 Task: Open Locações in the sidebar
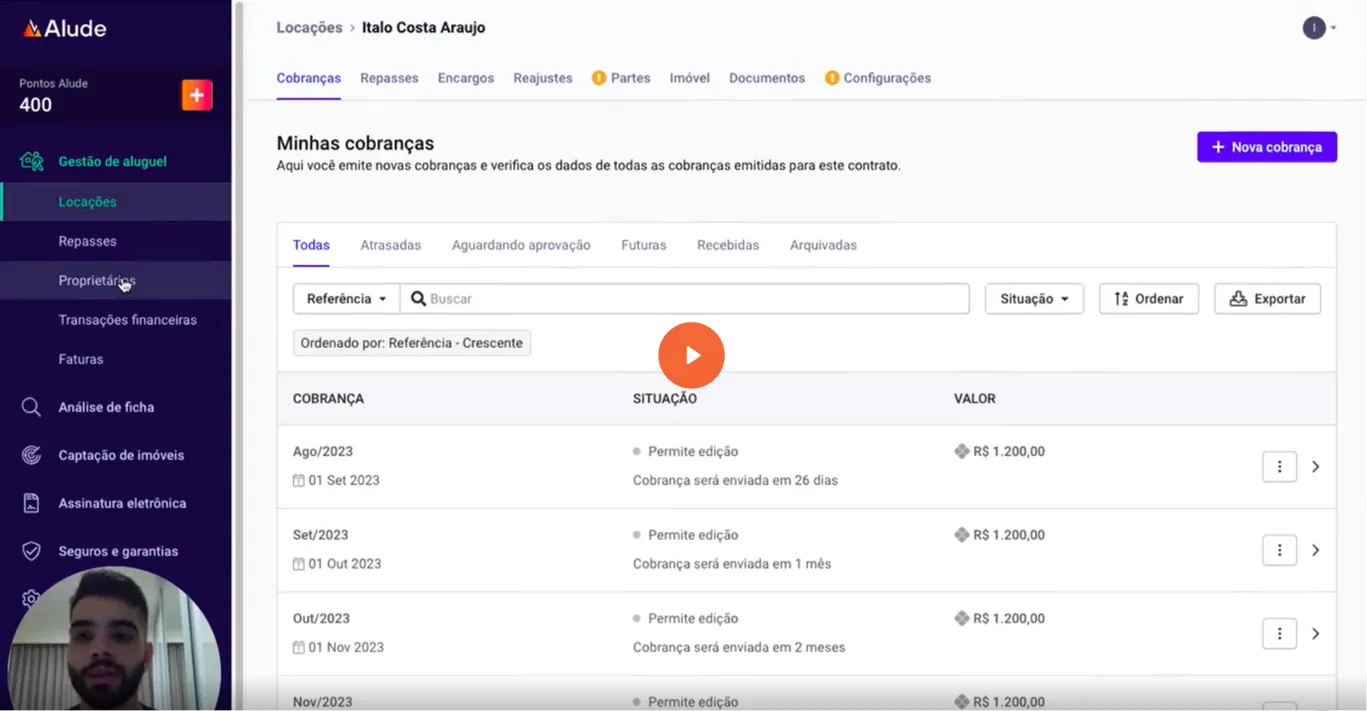click(x=116, y=202)
